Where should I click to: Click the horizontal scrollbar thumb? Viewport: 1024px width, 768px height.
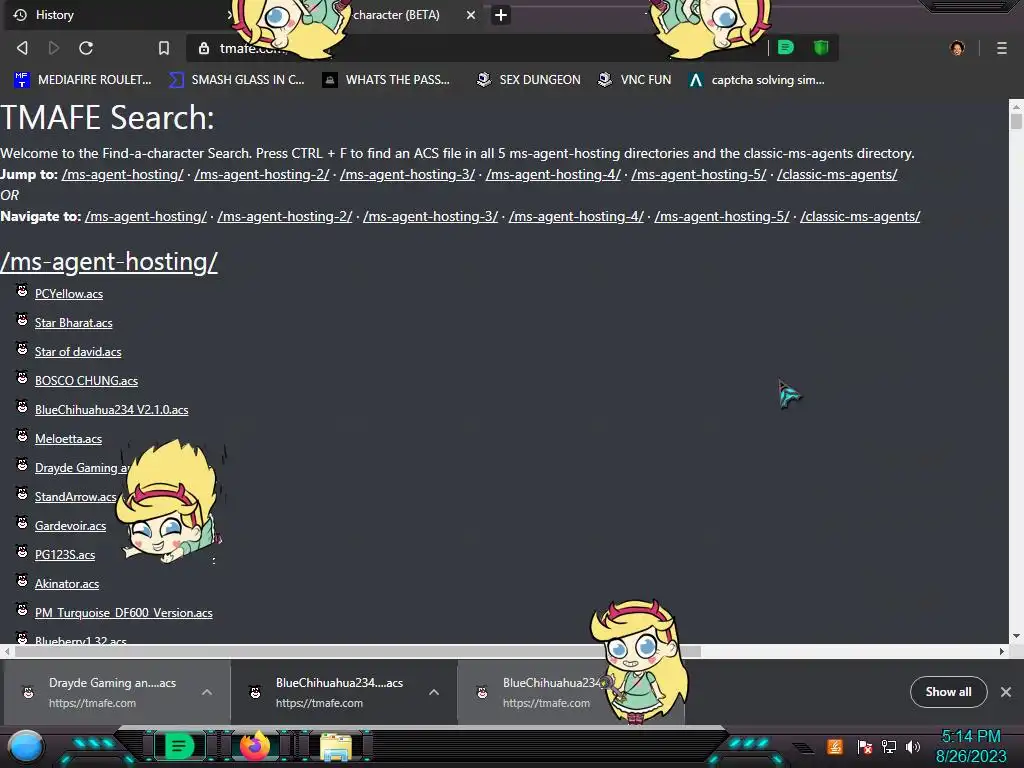tap(357, 651)
